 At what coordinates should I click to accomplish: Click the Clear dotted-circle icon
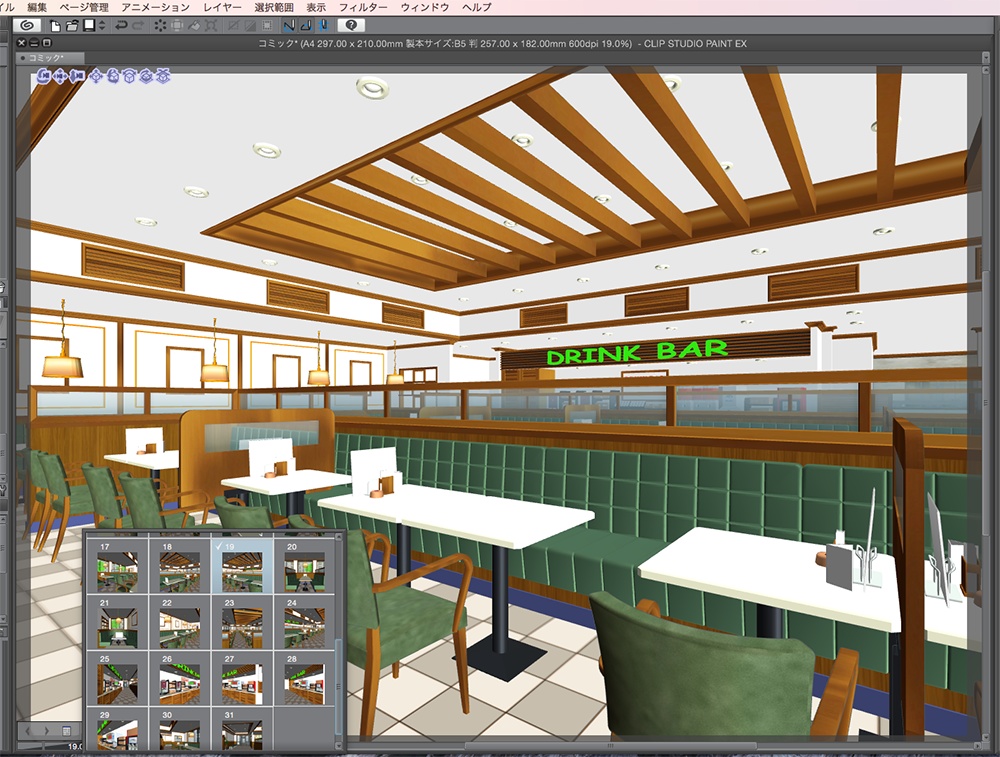pos(160,26)
